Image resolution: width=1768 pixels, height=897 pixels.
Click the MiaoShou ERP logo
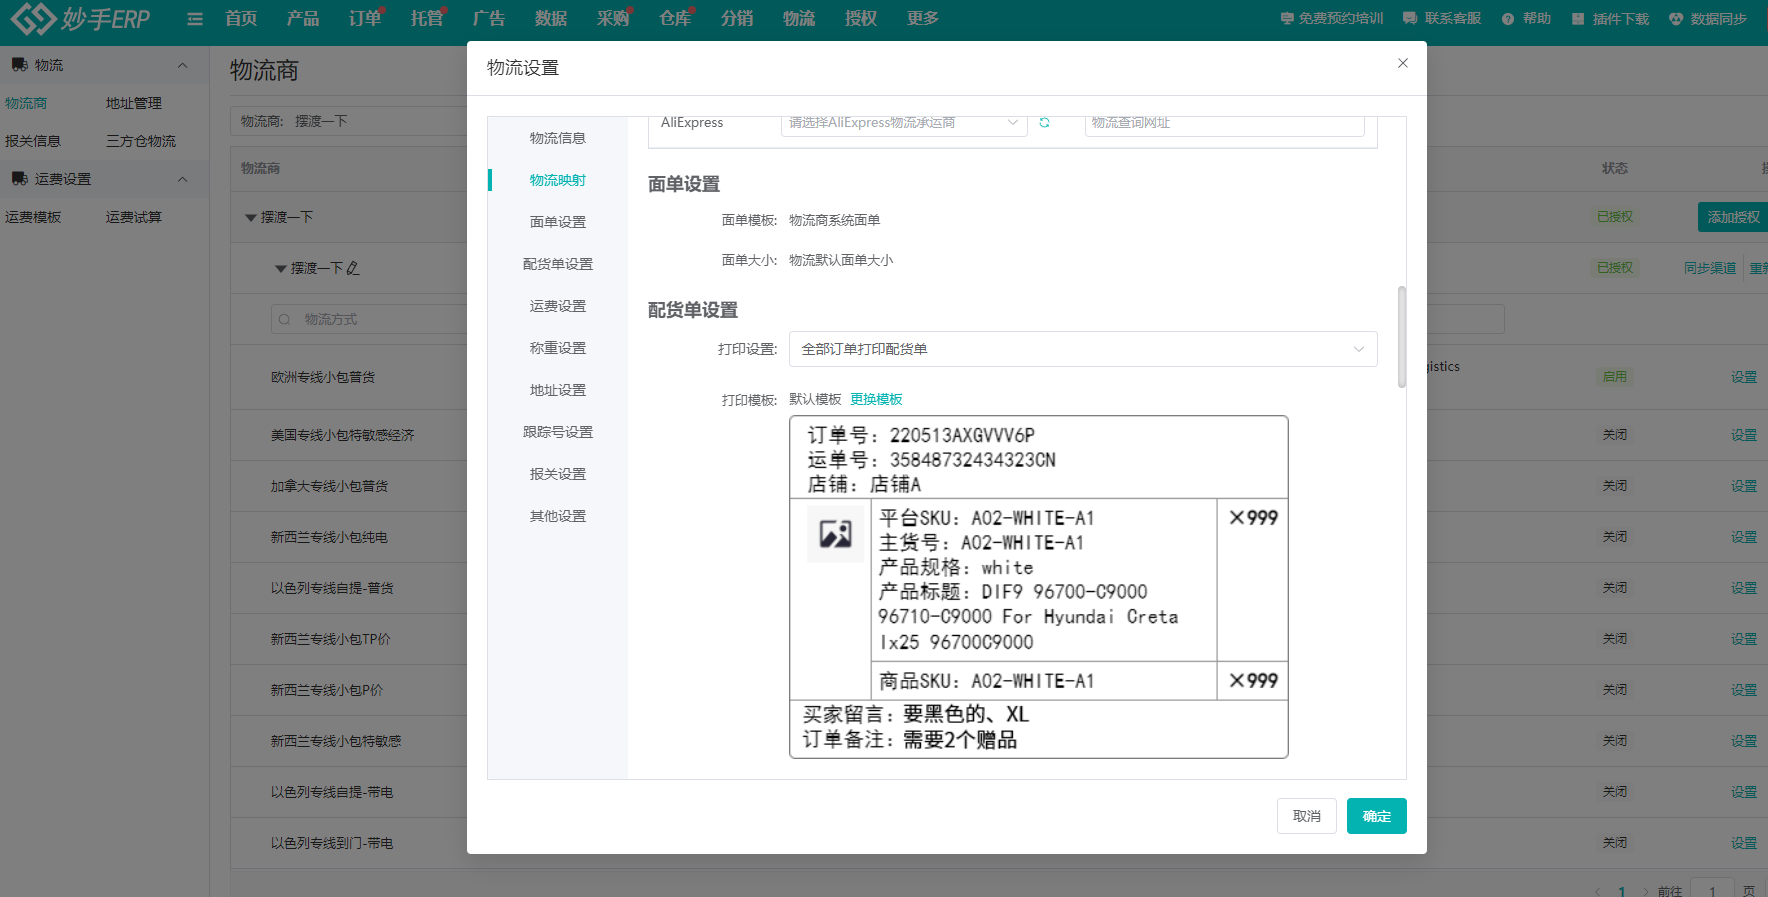pos(80,19)
